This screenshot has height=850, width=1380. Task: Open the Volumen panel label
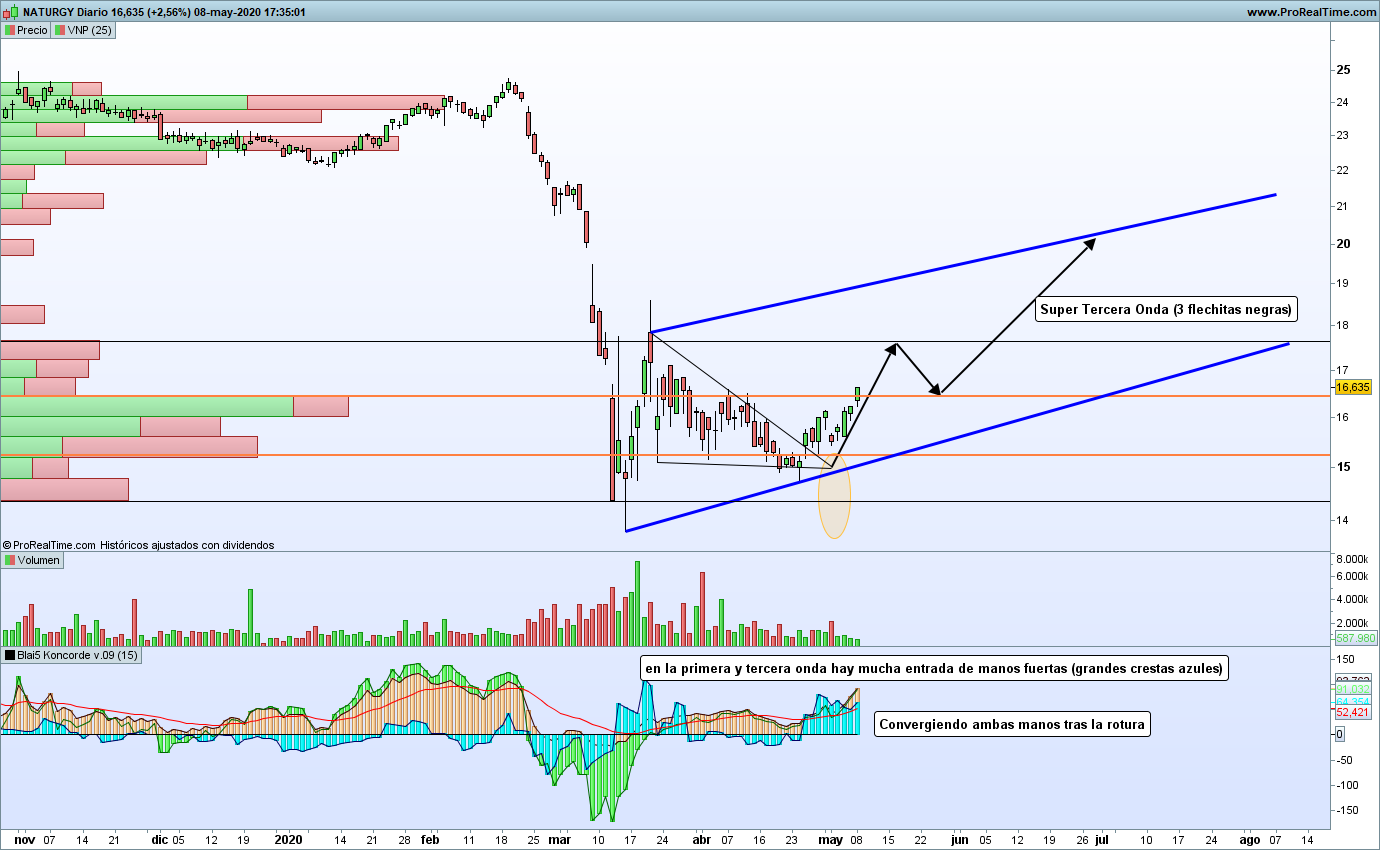(38, 561)
